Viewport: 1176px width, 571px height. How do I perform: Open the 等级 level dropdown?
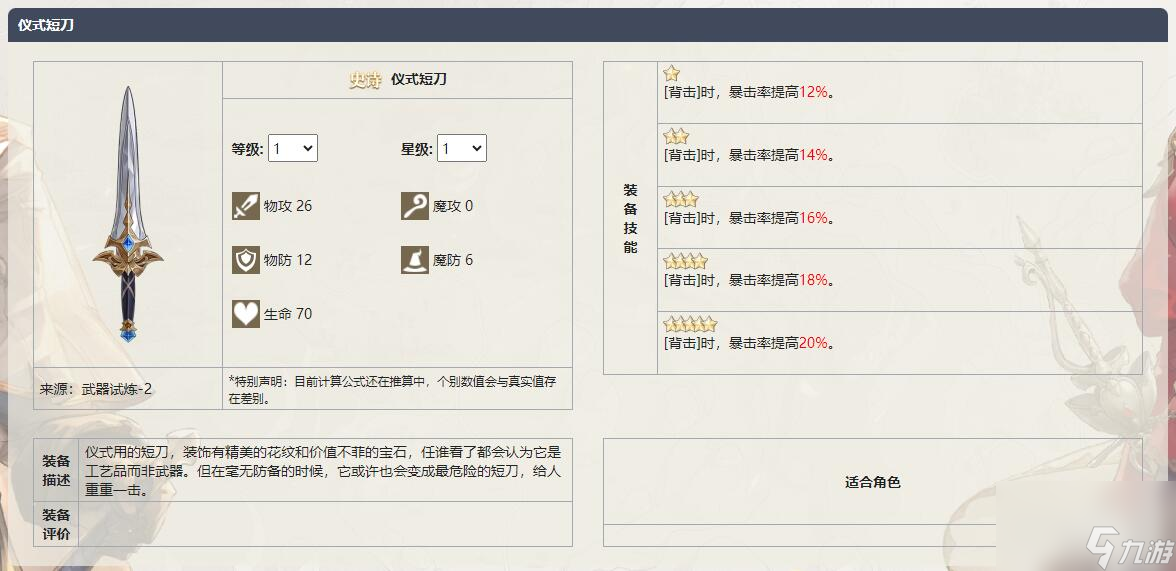point(293,149)
